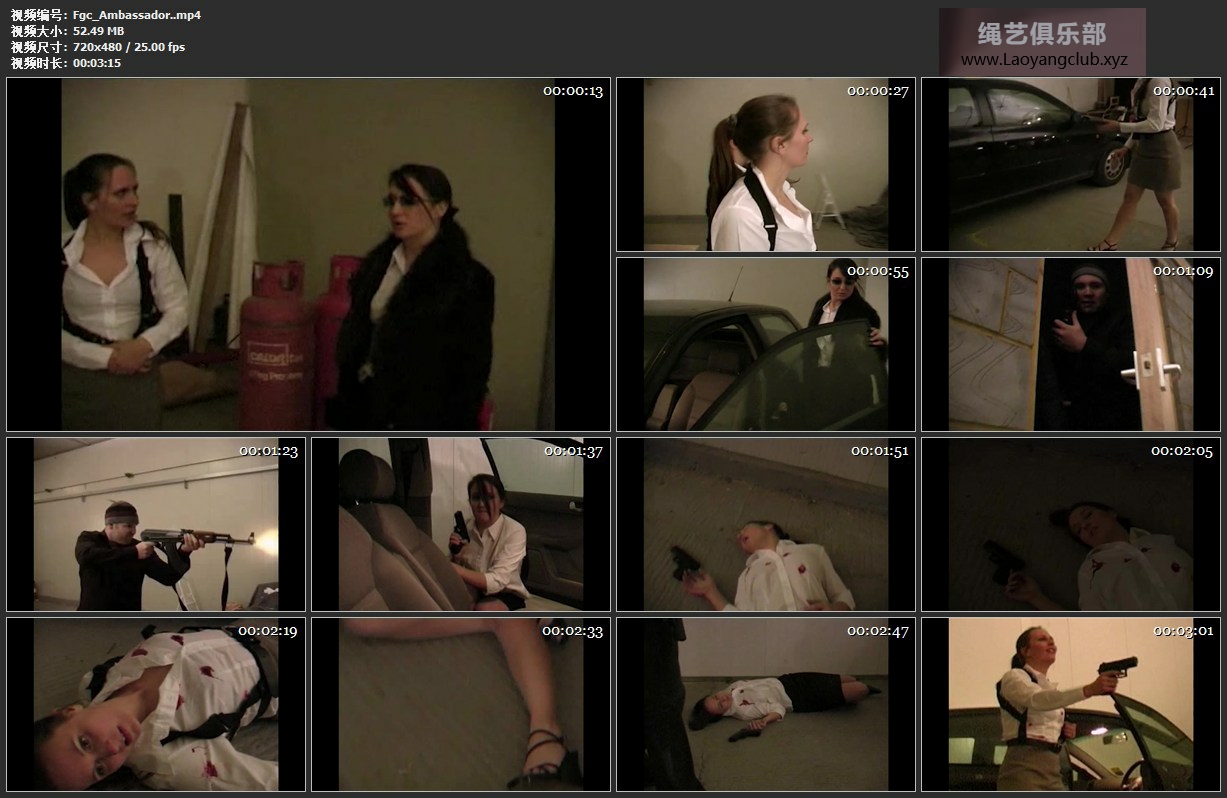
Task: Select the 00:02:33 frame
Action: [460, 704]
